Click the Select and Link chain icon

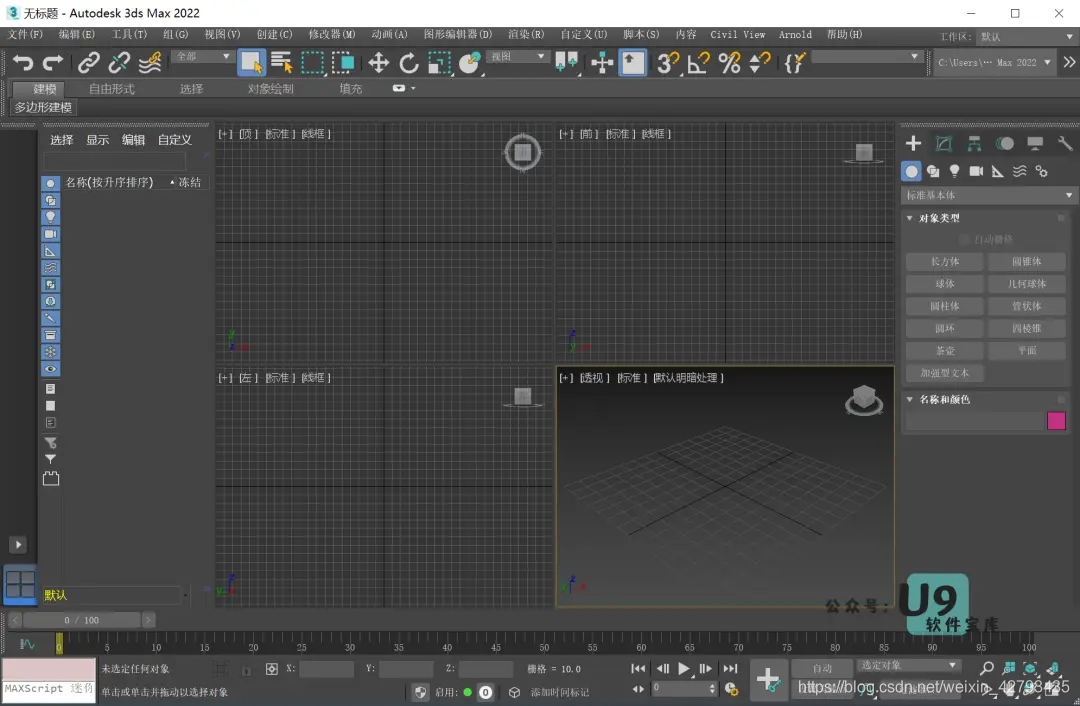(x=89, y=63)
